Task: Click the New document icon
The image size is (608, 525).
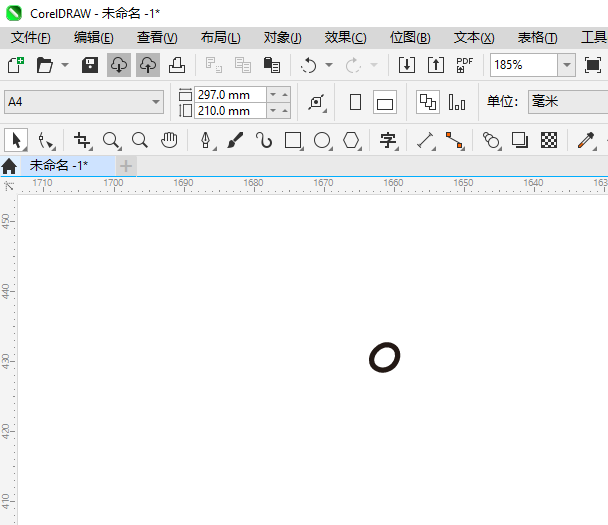Action: tap(16, 65)
